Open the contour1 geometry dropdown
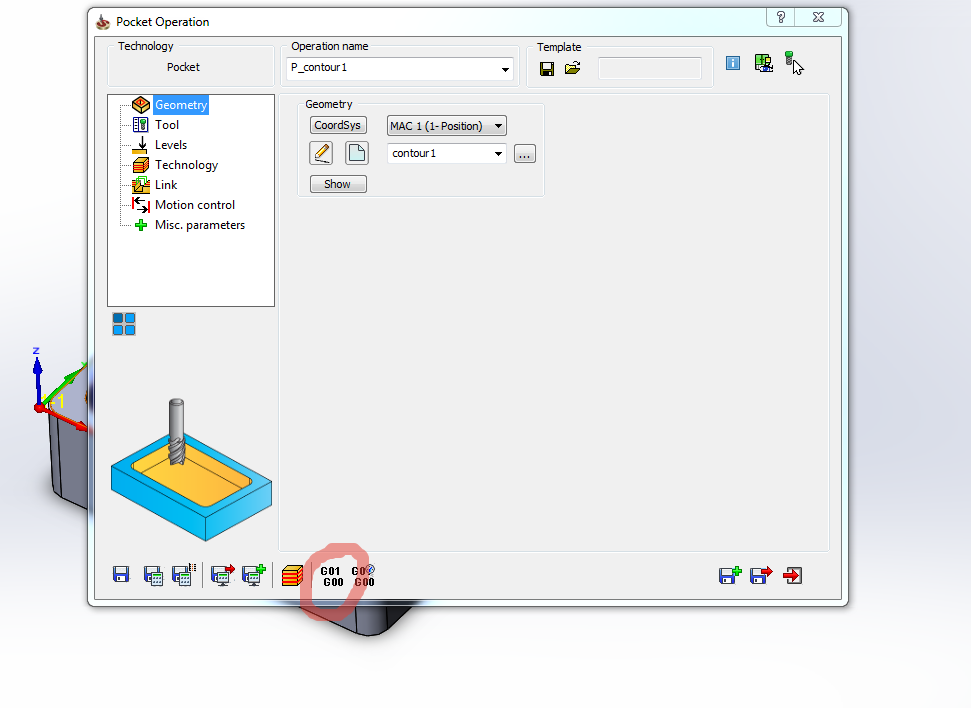 point(499,154)
